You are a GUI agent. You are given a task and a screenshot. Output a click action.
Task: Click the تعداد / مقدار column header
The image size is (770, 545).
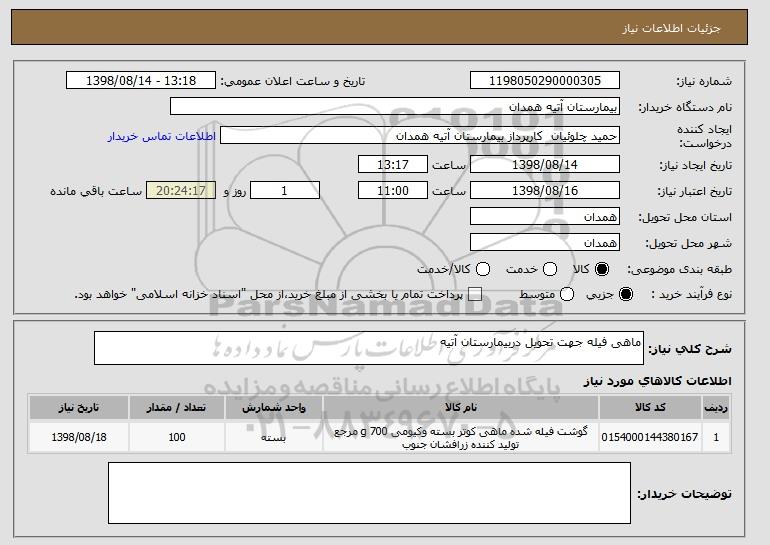[177, 408]
